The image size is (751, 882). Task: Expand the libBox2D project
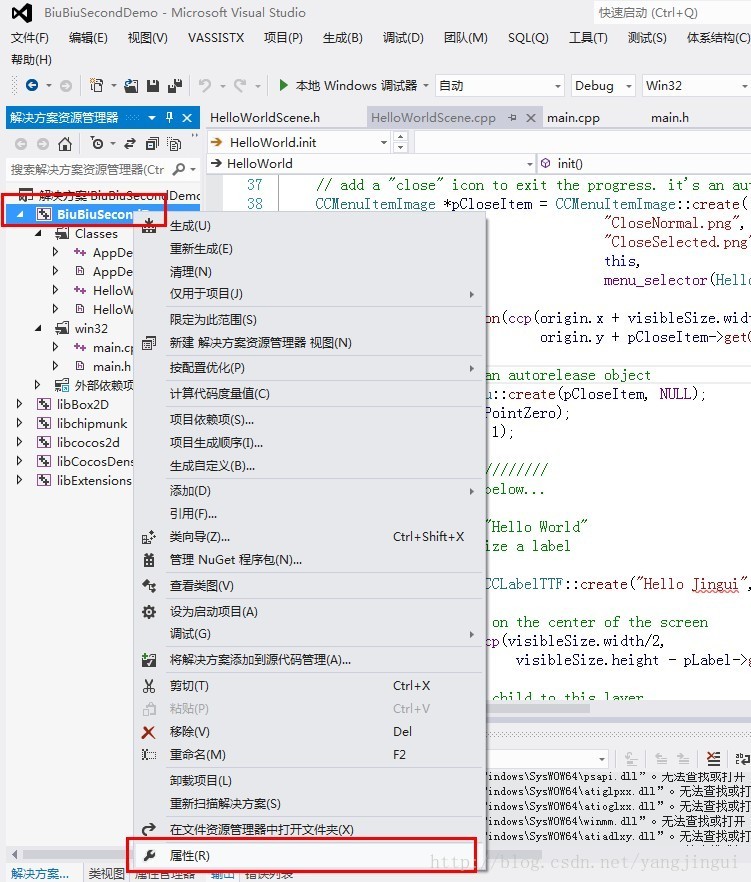[20, 404]
